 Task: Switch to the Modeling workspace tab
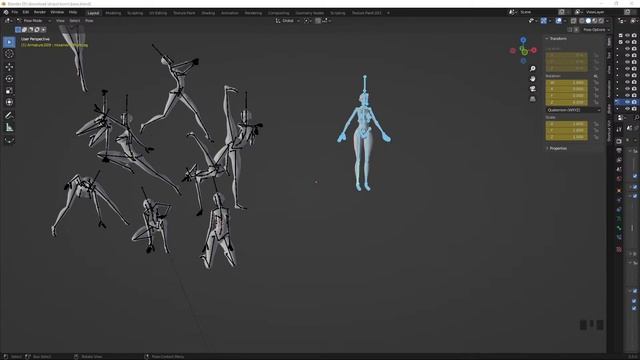click(x=113, y=13)
